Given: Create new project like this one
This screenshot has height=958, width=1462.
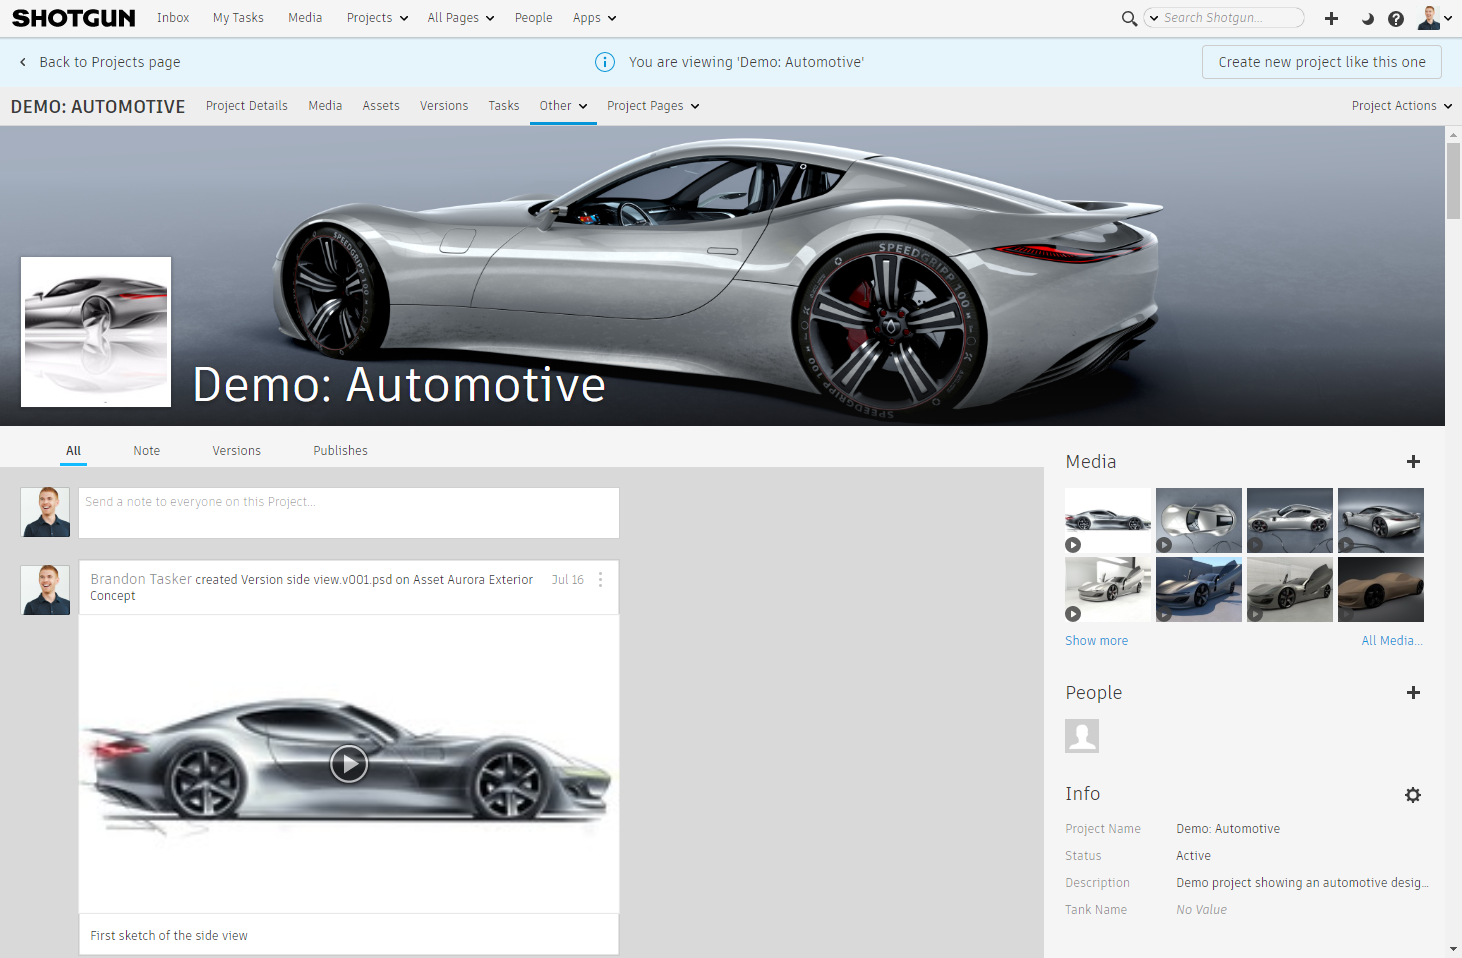Looking at the screenshot, I should click(1321, 61).
